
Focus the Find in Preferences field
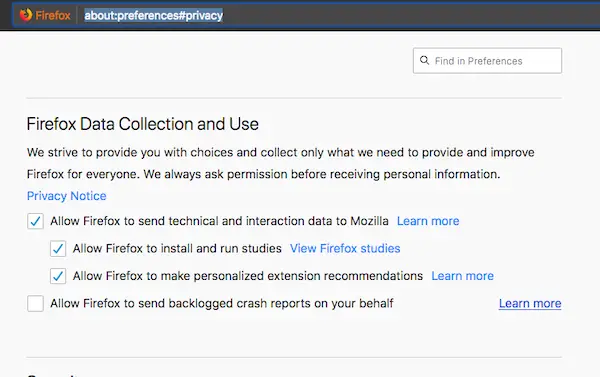487,60
